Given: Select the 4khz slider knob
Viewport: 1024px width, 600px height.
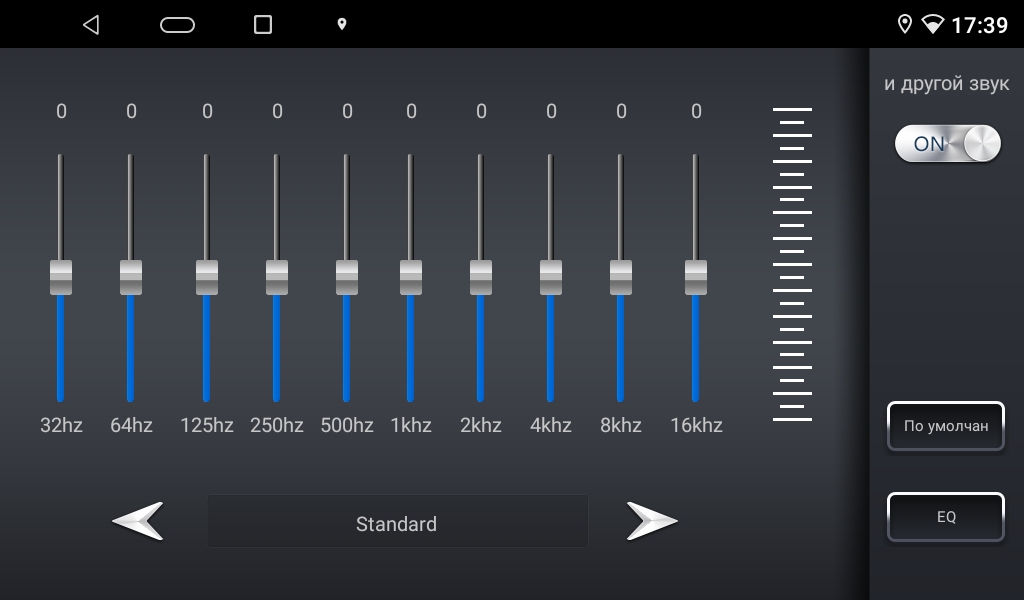Looking at the screenshot, I should (551, 277).
